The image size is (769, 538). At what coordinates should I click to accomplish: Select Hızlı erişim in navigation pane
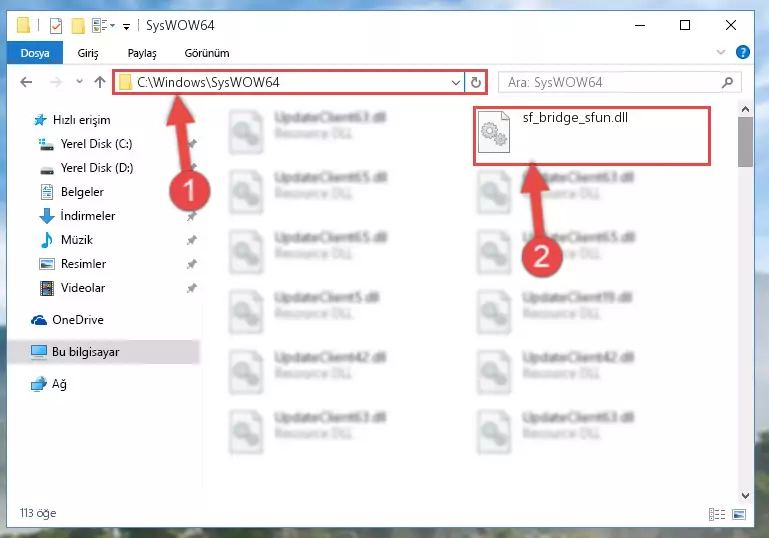point(72,120)
